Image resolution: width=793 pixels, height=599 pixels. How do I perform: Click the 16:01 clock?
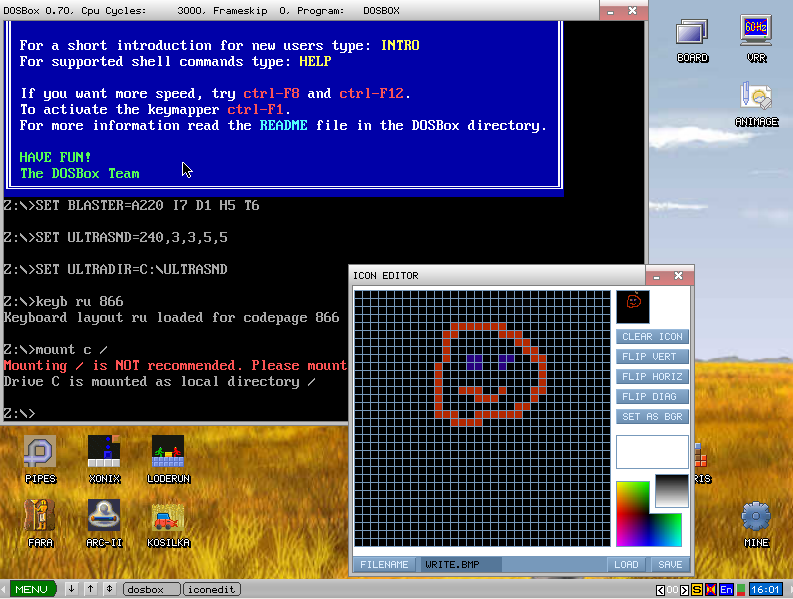tap(765, 589)
